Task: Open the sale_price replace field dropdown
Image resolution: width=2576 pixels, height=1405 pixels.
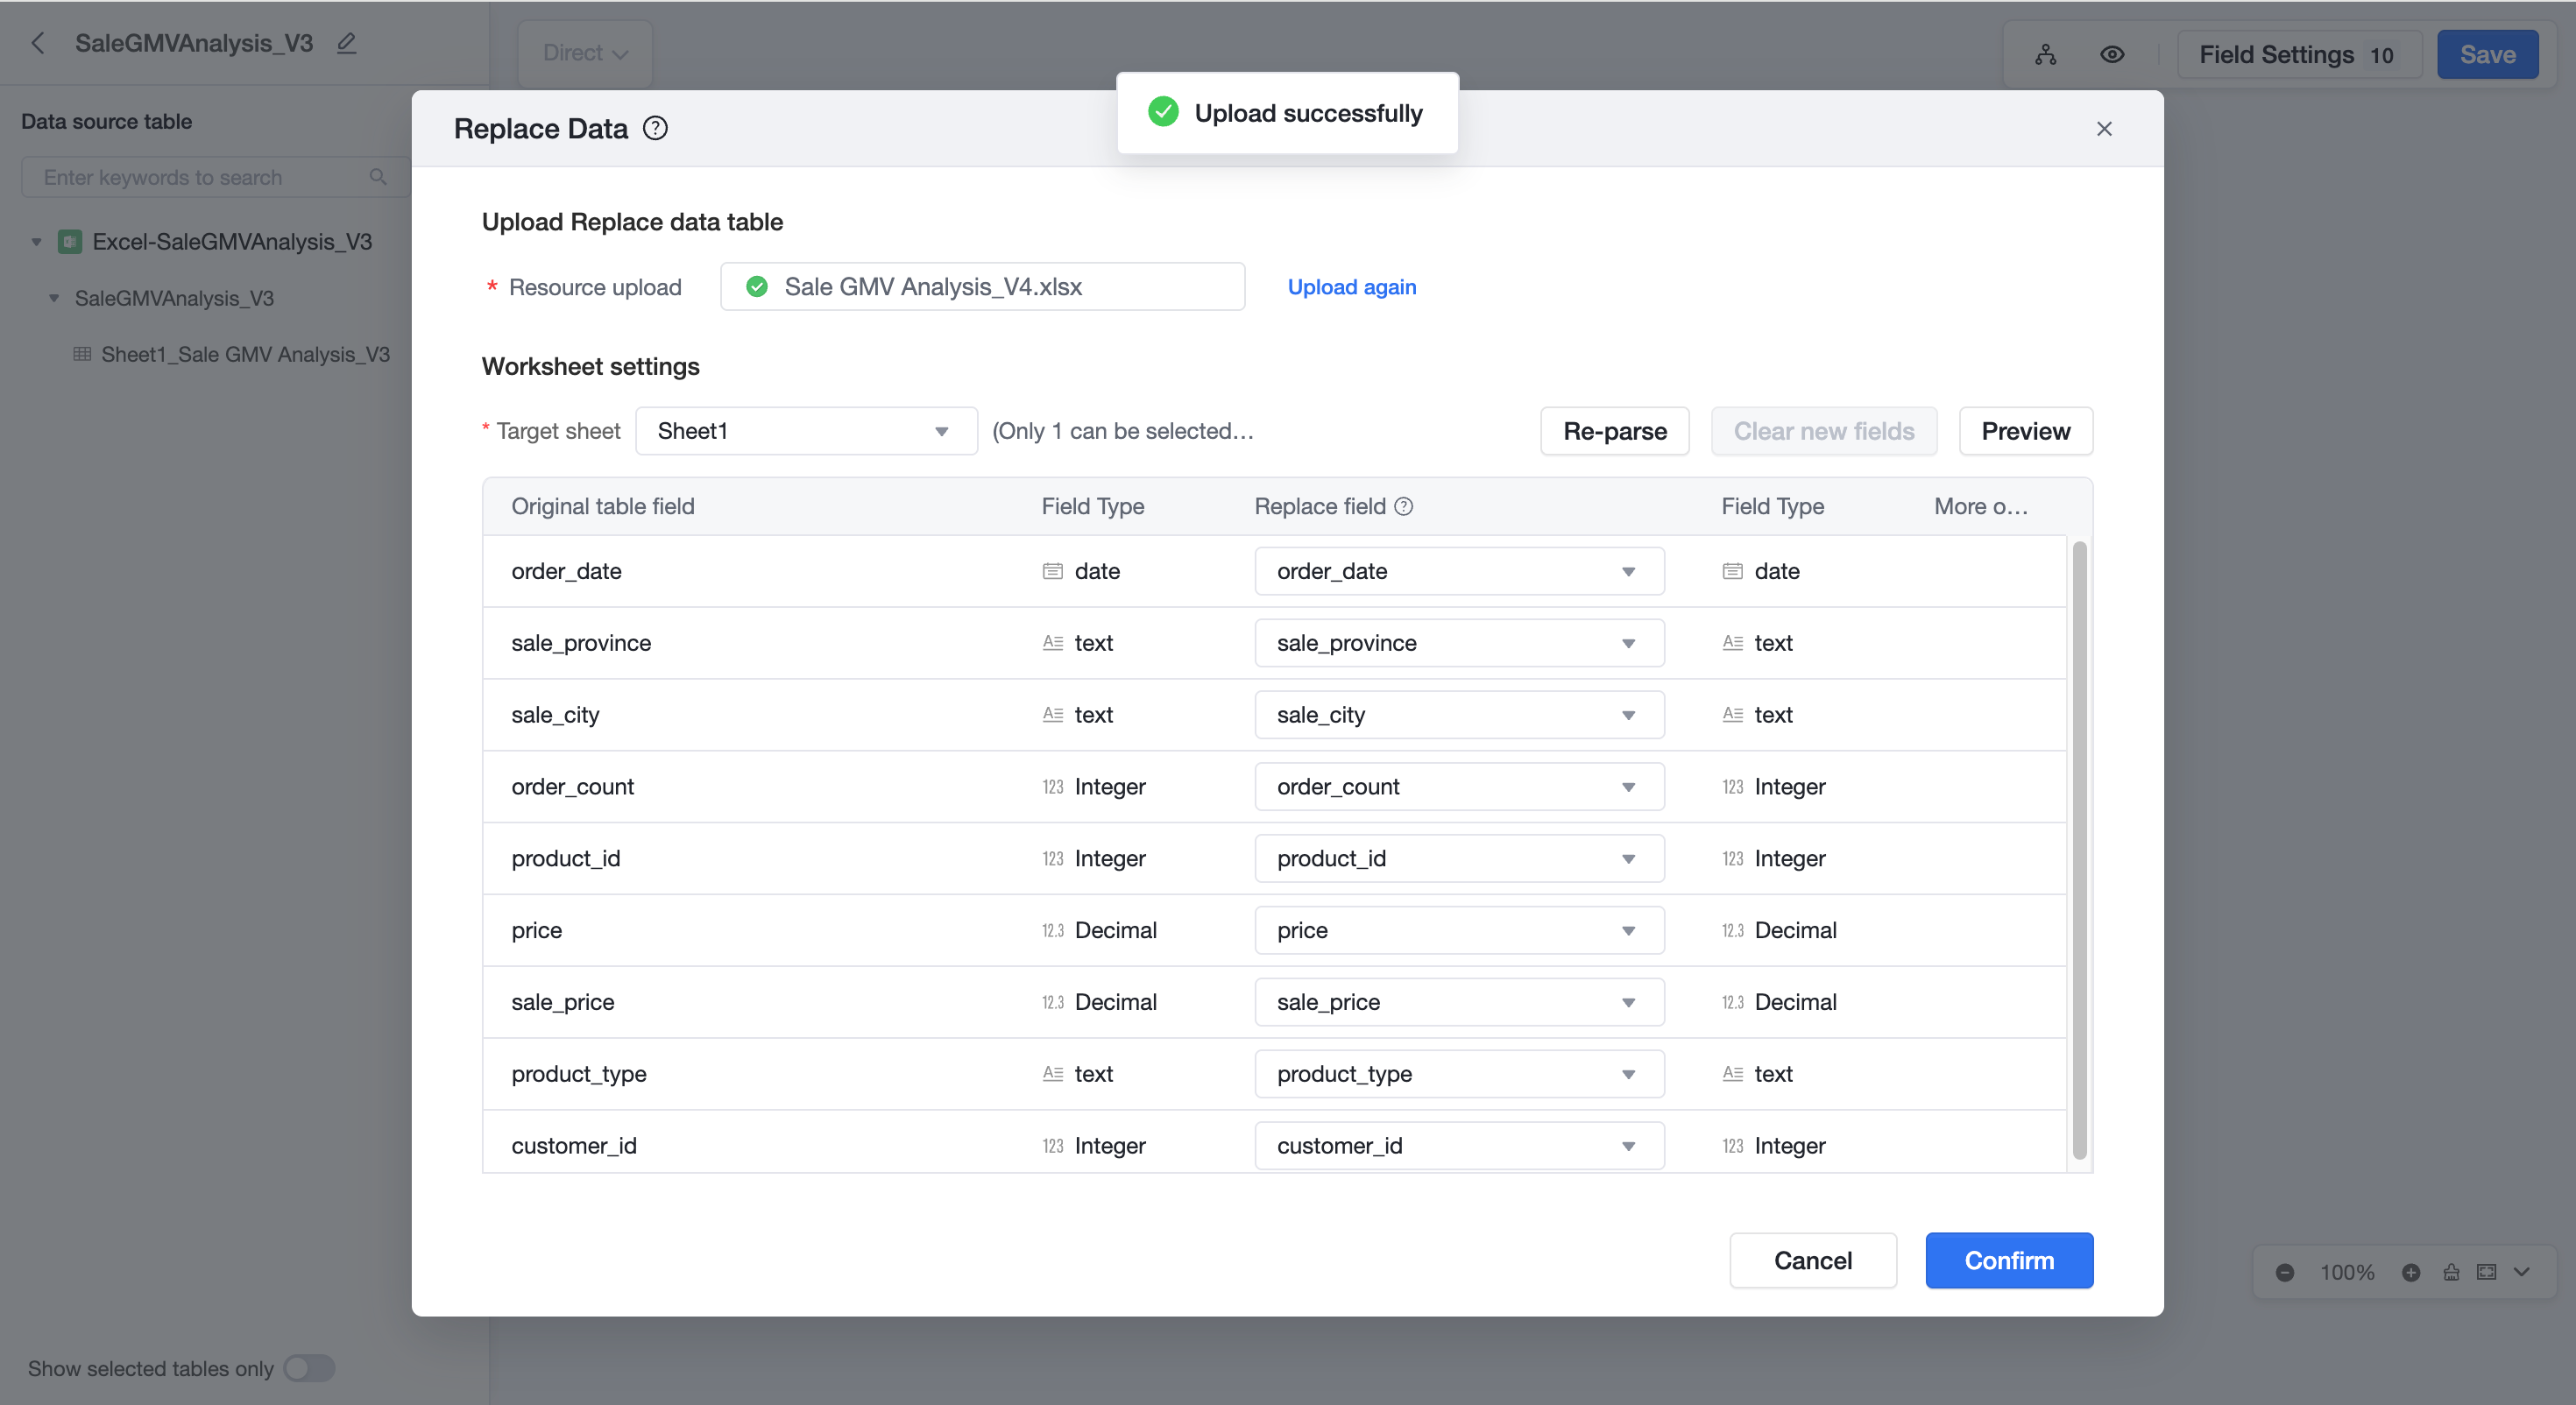Action: point(1459,1002)
